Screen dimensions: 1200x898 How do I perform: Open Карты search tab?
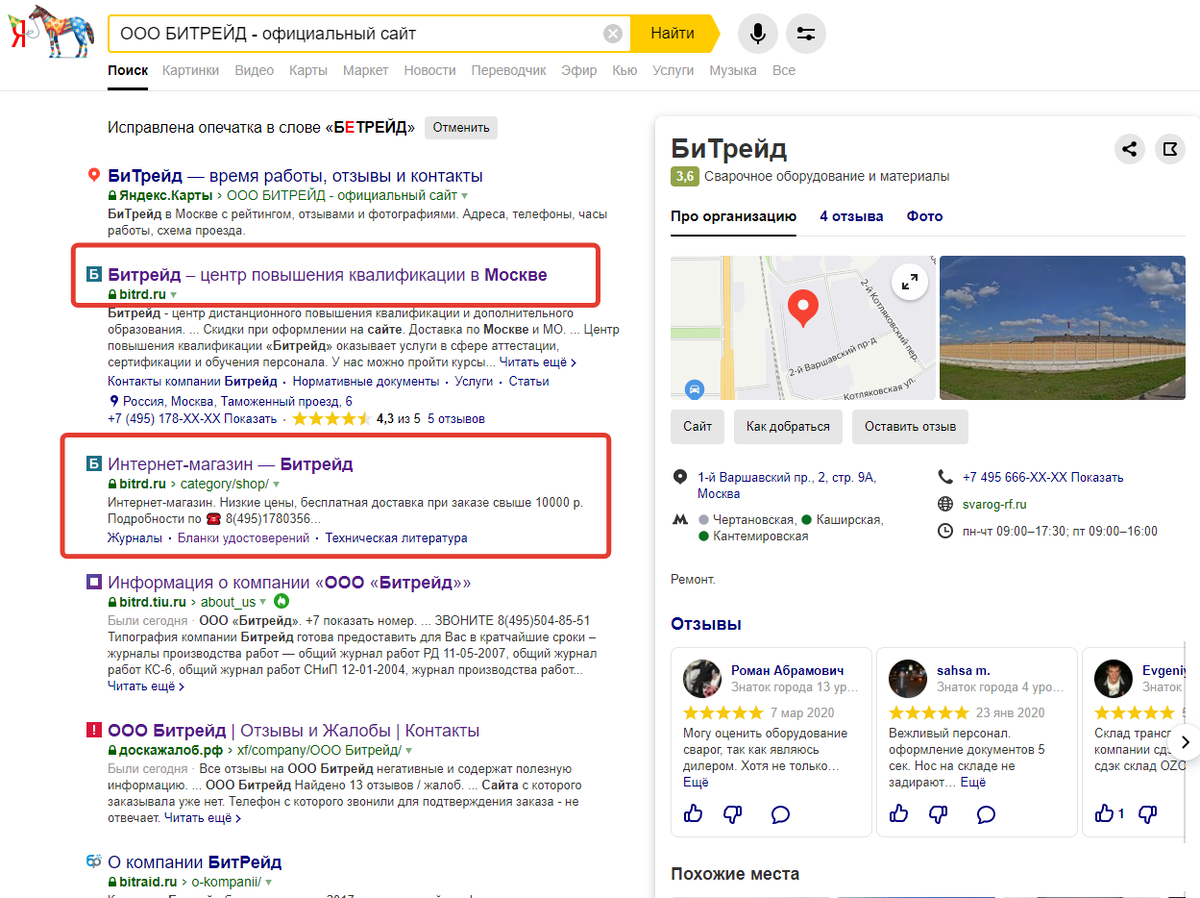[x=308, y=70]
